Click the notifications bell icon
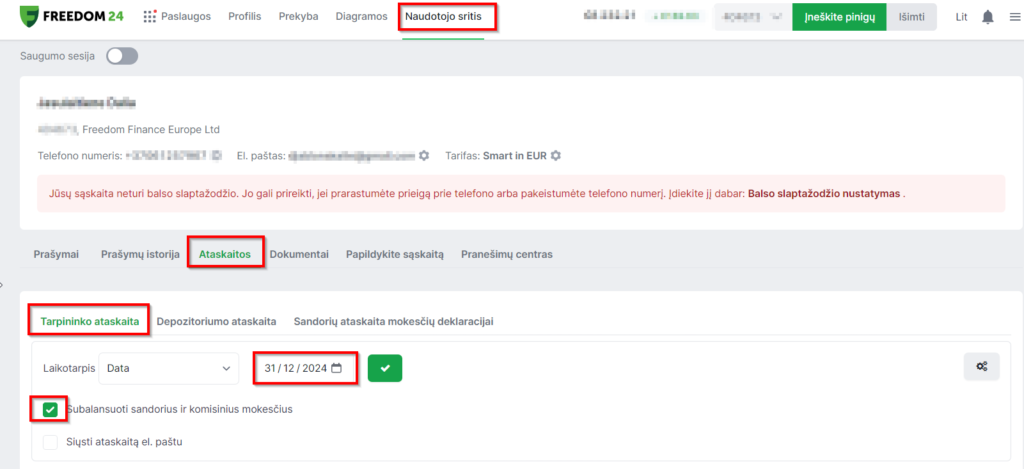Screen dimensions: 1024x469 (x=988, y=17)
